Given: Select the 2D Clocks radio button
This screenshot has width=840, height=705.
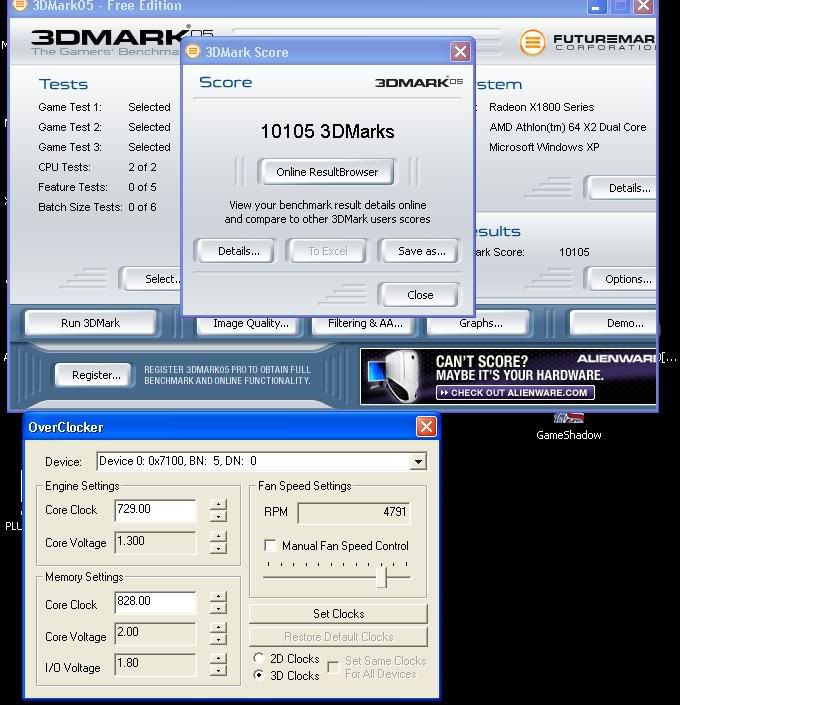Looking at the screenshot, I should pyautogui.click(x=259, y=658).
